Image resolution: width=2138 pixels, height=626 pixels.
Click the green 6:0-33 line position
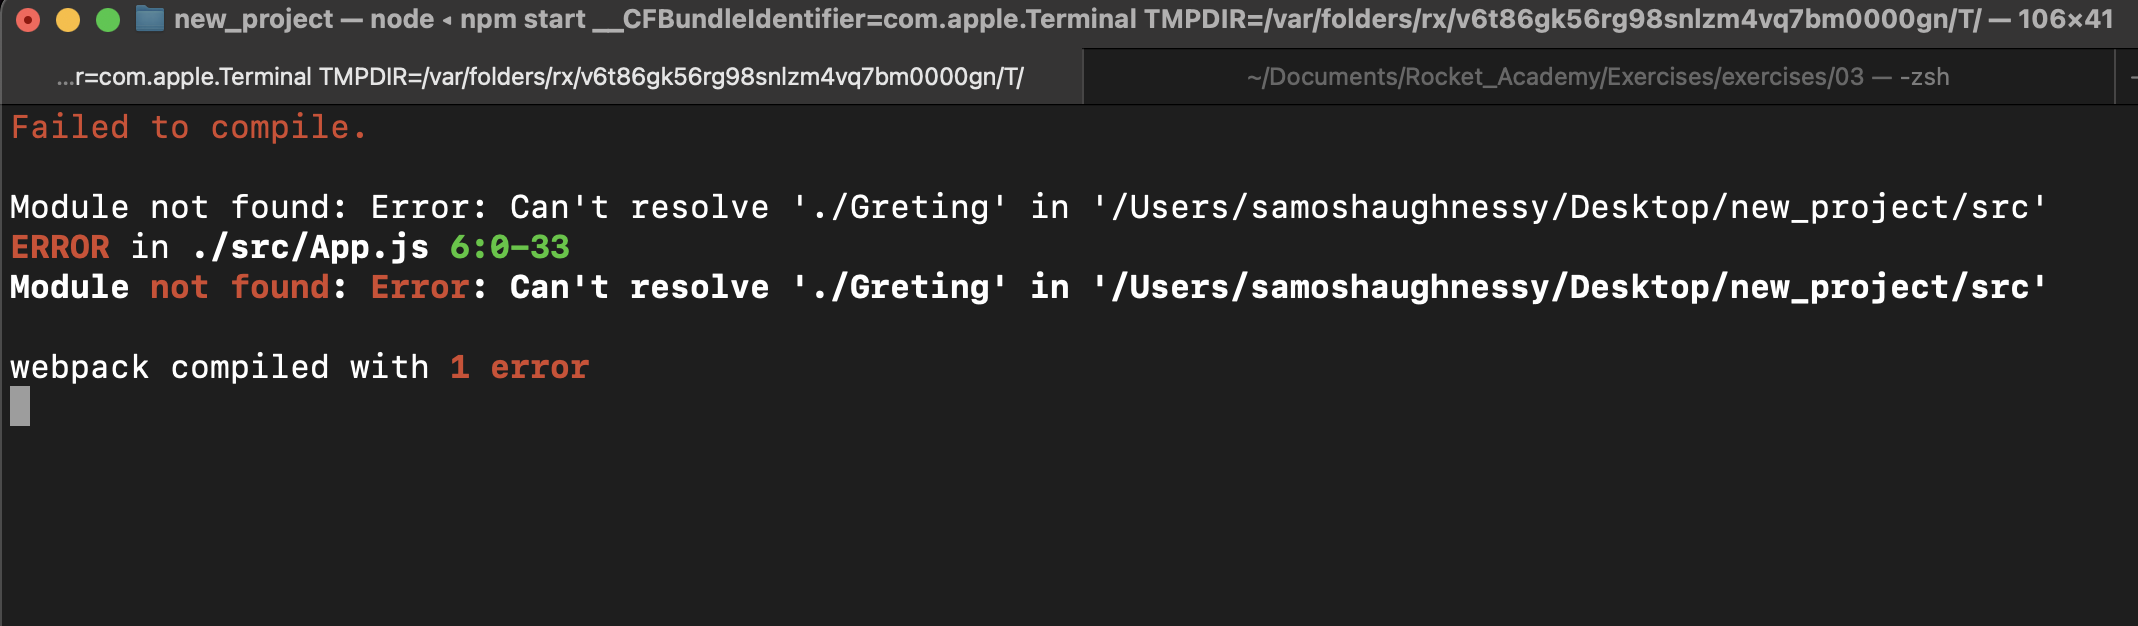509,248
